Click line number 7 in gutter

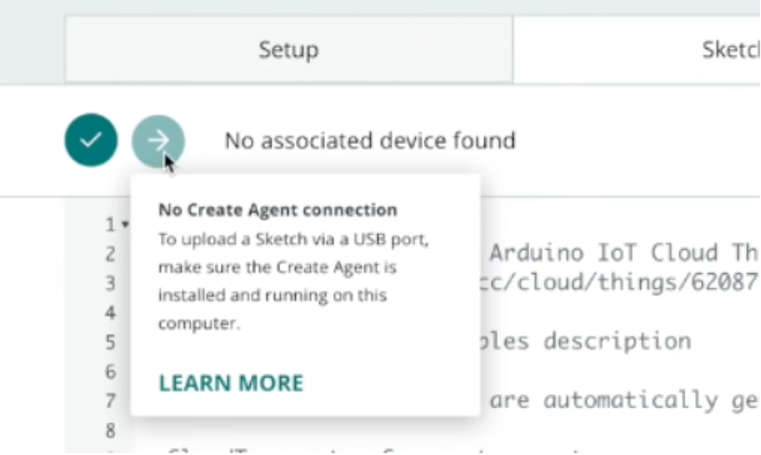pyautogui.click(x=110, y=401)
